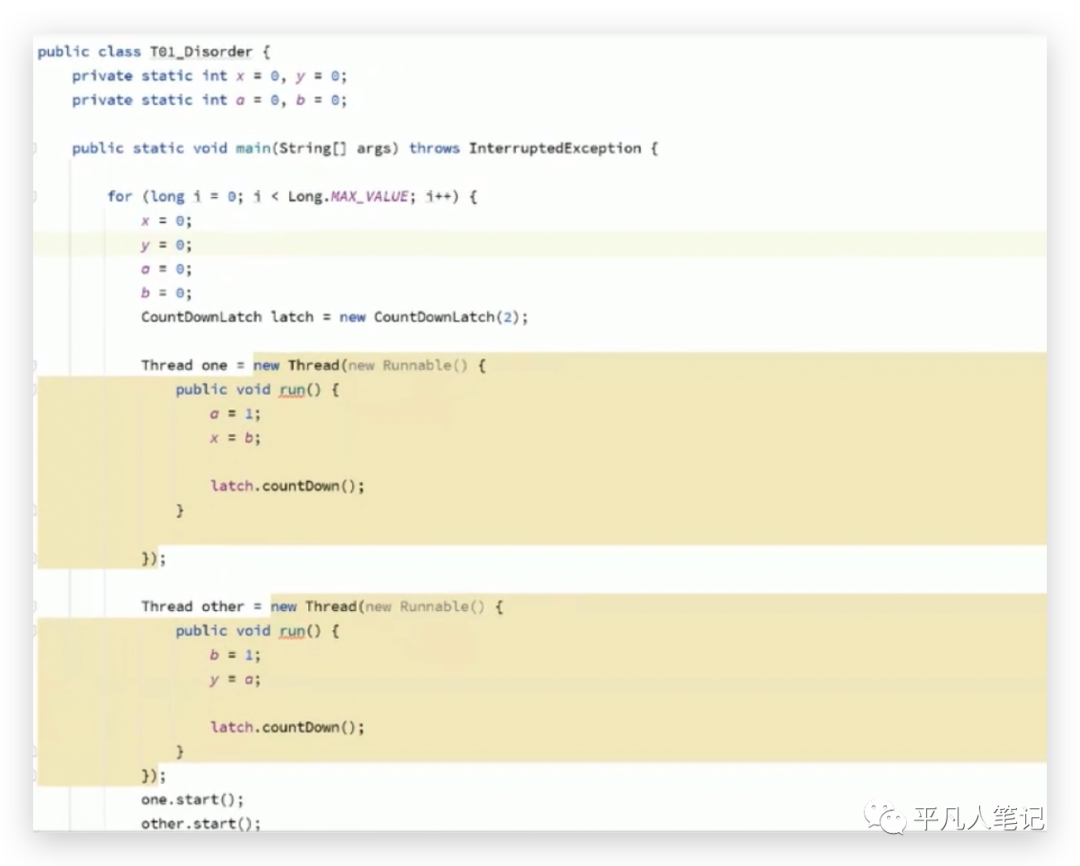The height and width of the screenshot is (866, 1080).
Task: Click Long.MAX_VALUE in the loop condition
Action: click(x=349, y=196)
